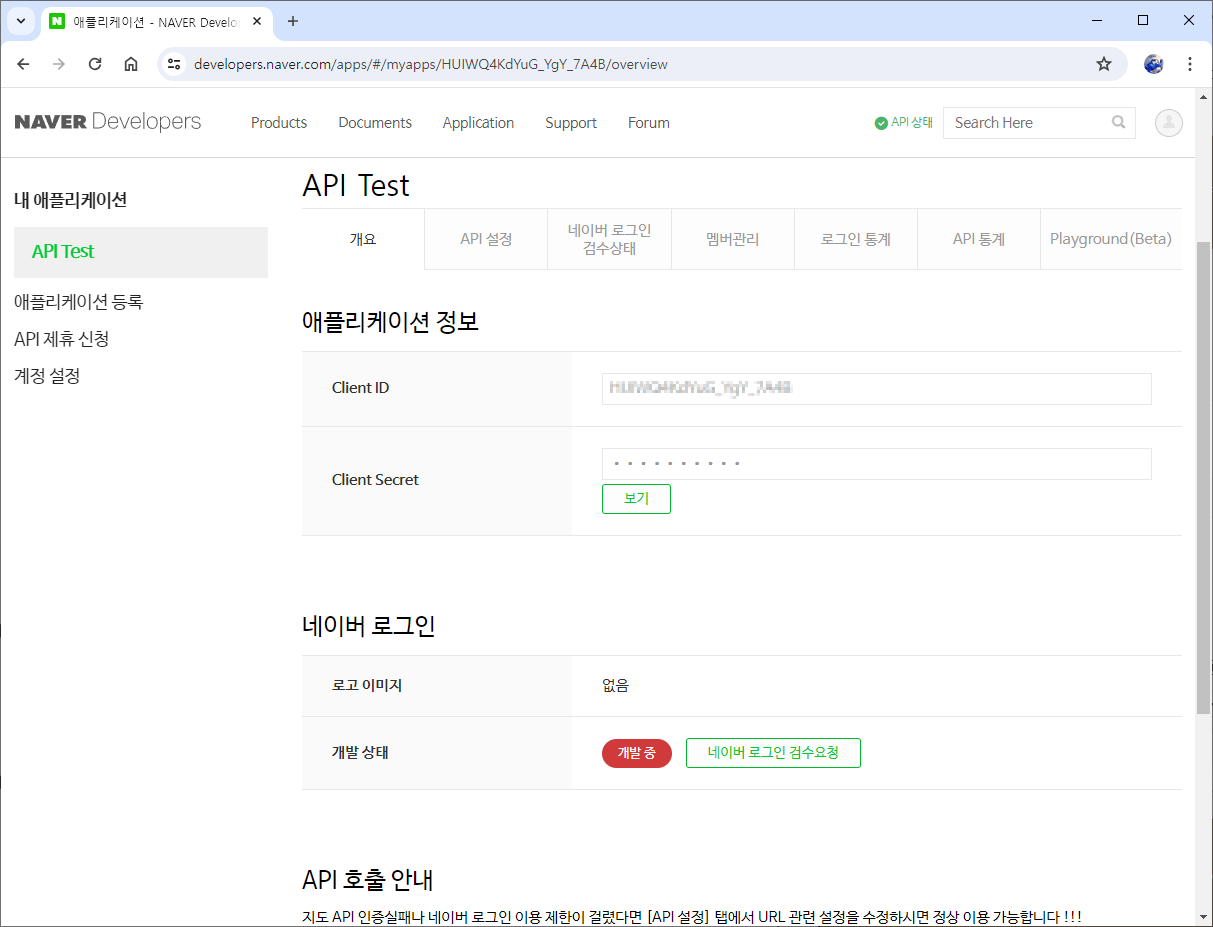The width and height of the screenshot is (1213, 927).
Task: Click the Client Secret row label
Action: point(375,480)
